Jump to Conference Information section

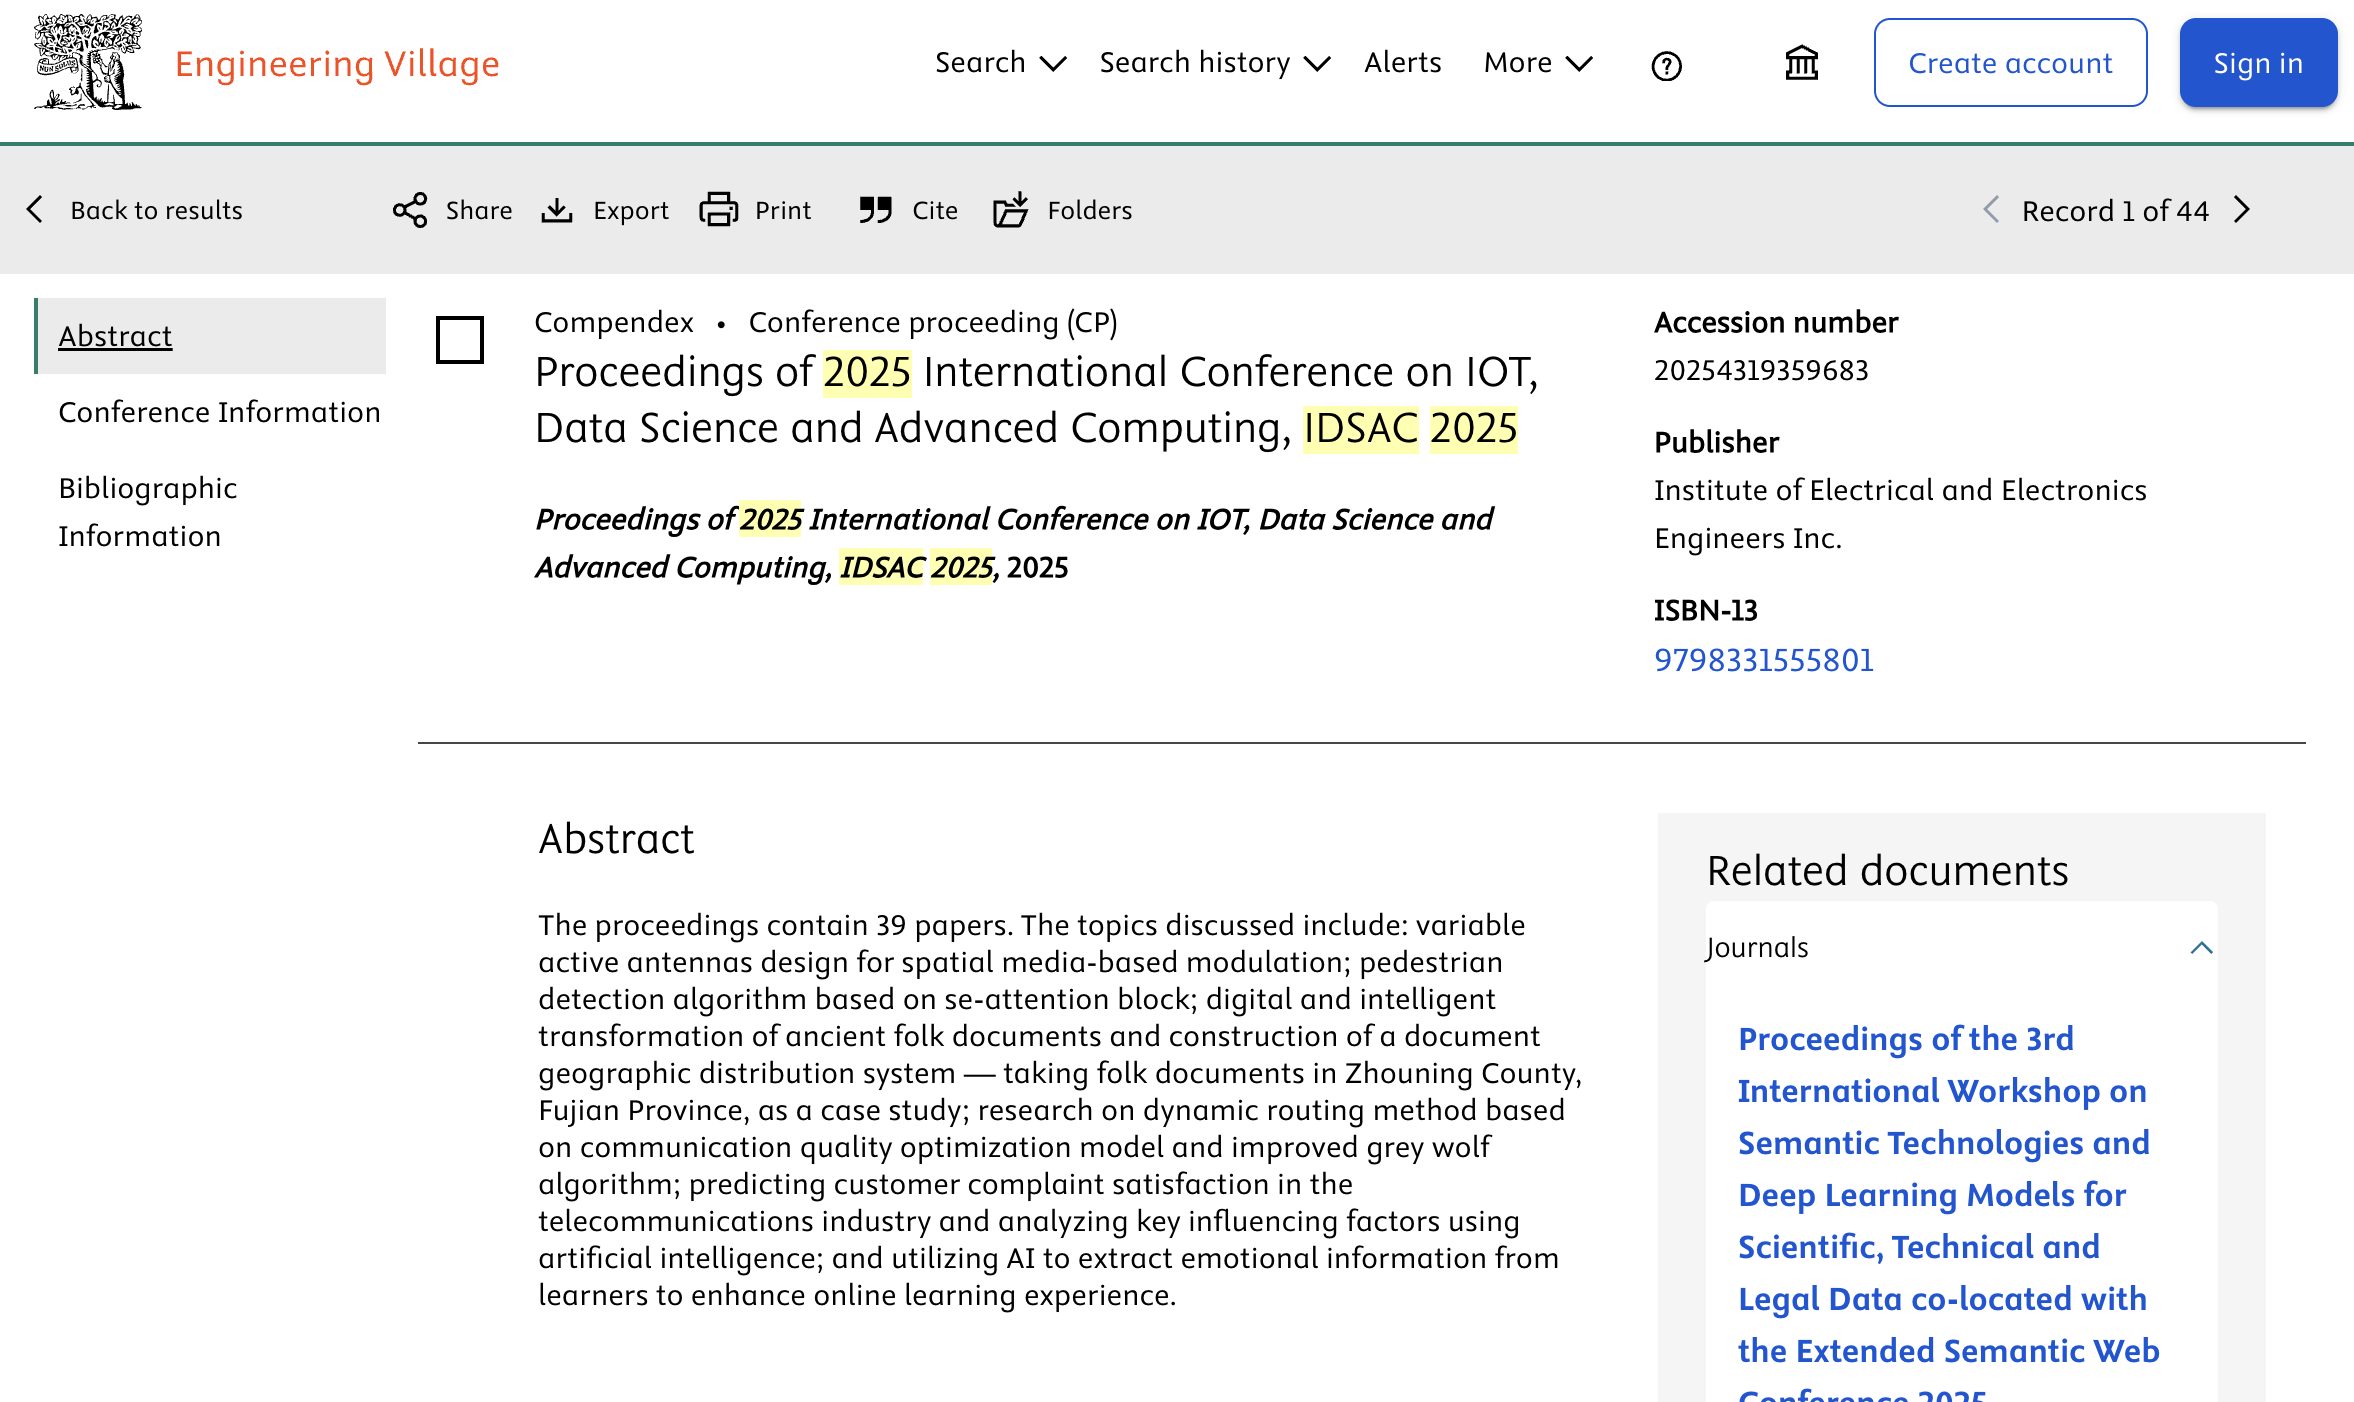[x=219, y=412]
